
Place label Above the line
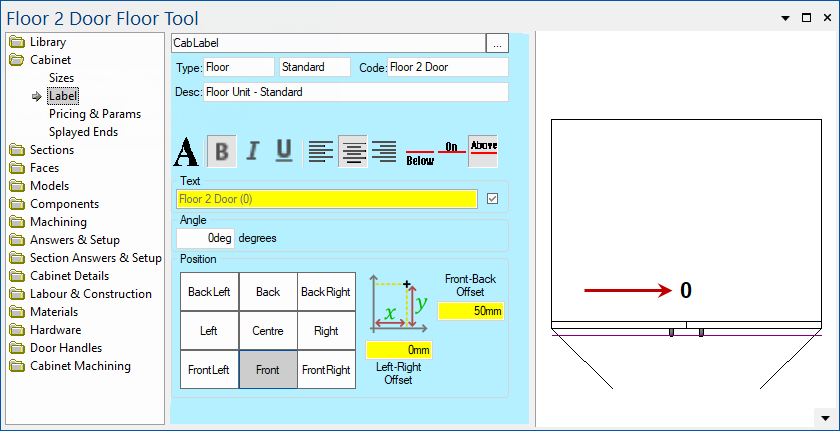(483, 151)
